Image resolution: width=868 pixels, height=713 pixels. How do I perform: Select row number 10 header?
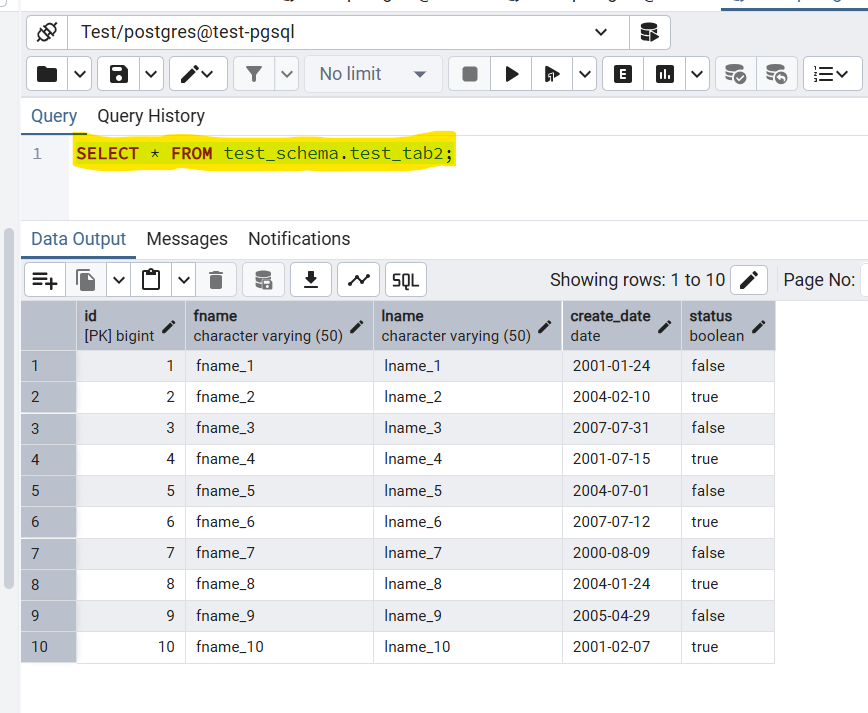tap(48, 647)
